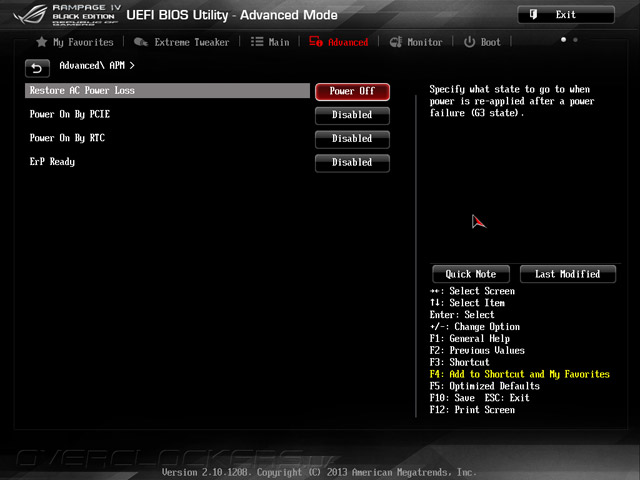Click the F5 Optimized Defaults hint
This screenshot has width=640, height=480.
[484, 386]
